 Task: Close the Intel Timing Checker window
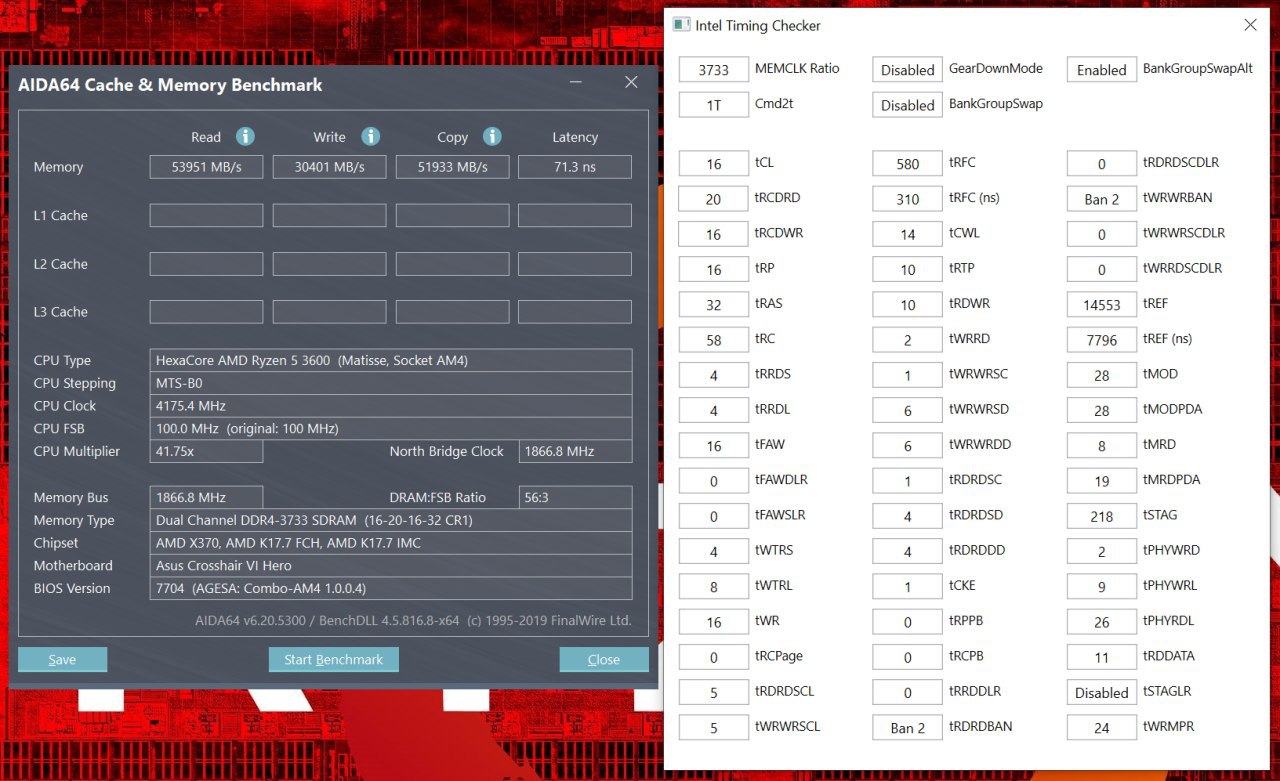(1250, 24)
